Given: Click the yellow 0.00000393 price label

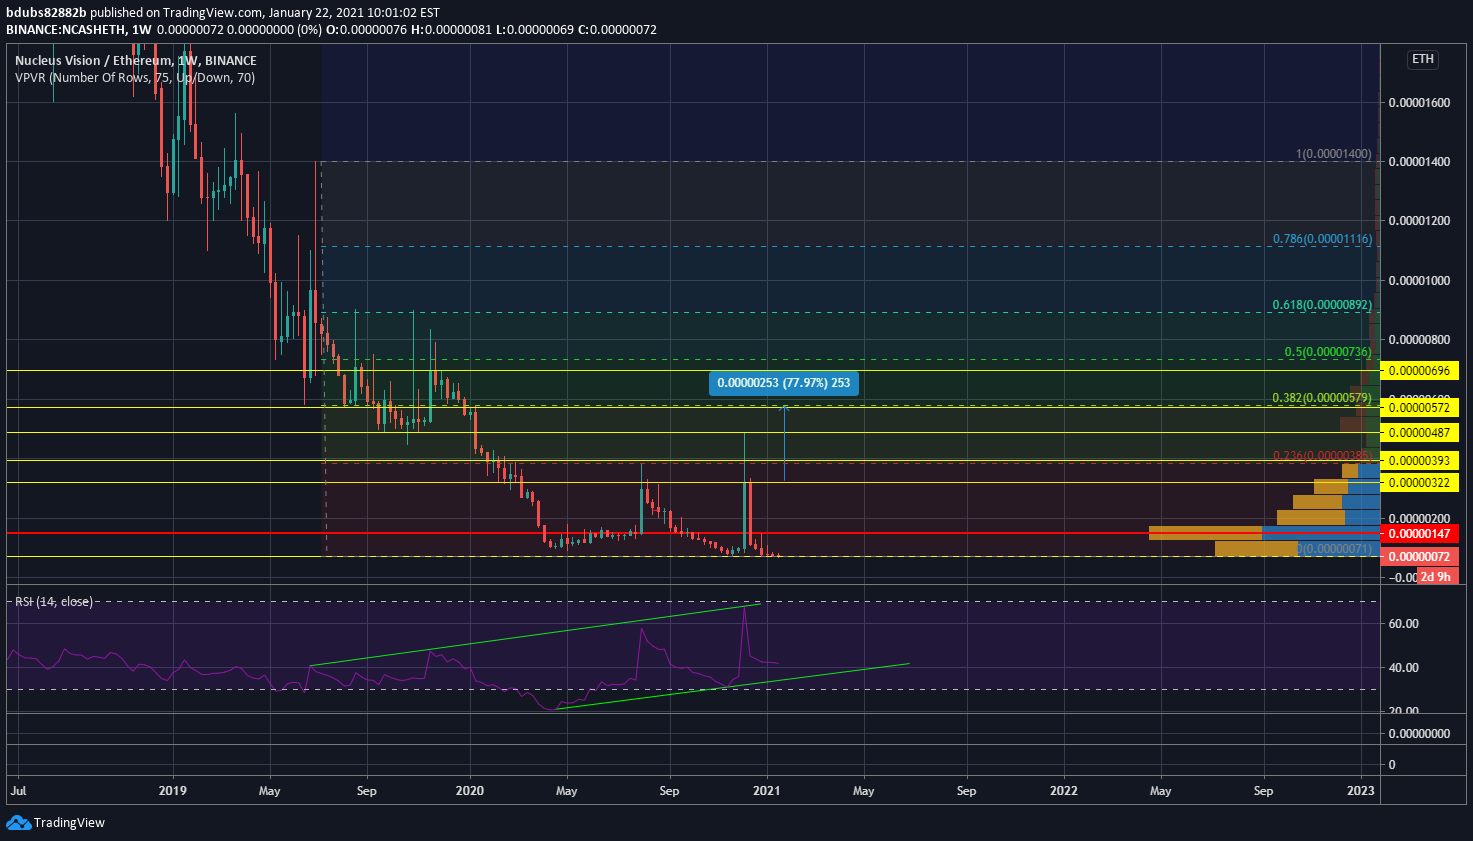Looking at the screenshot, I should pos(1419,461).
